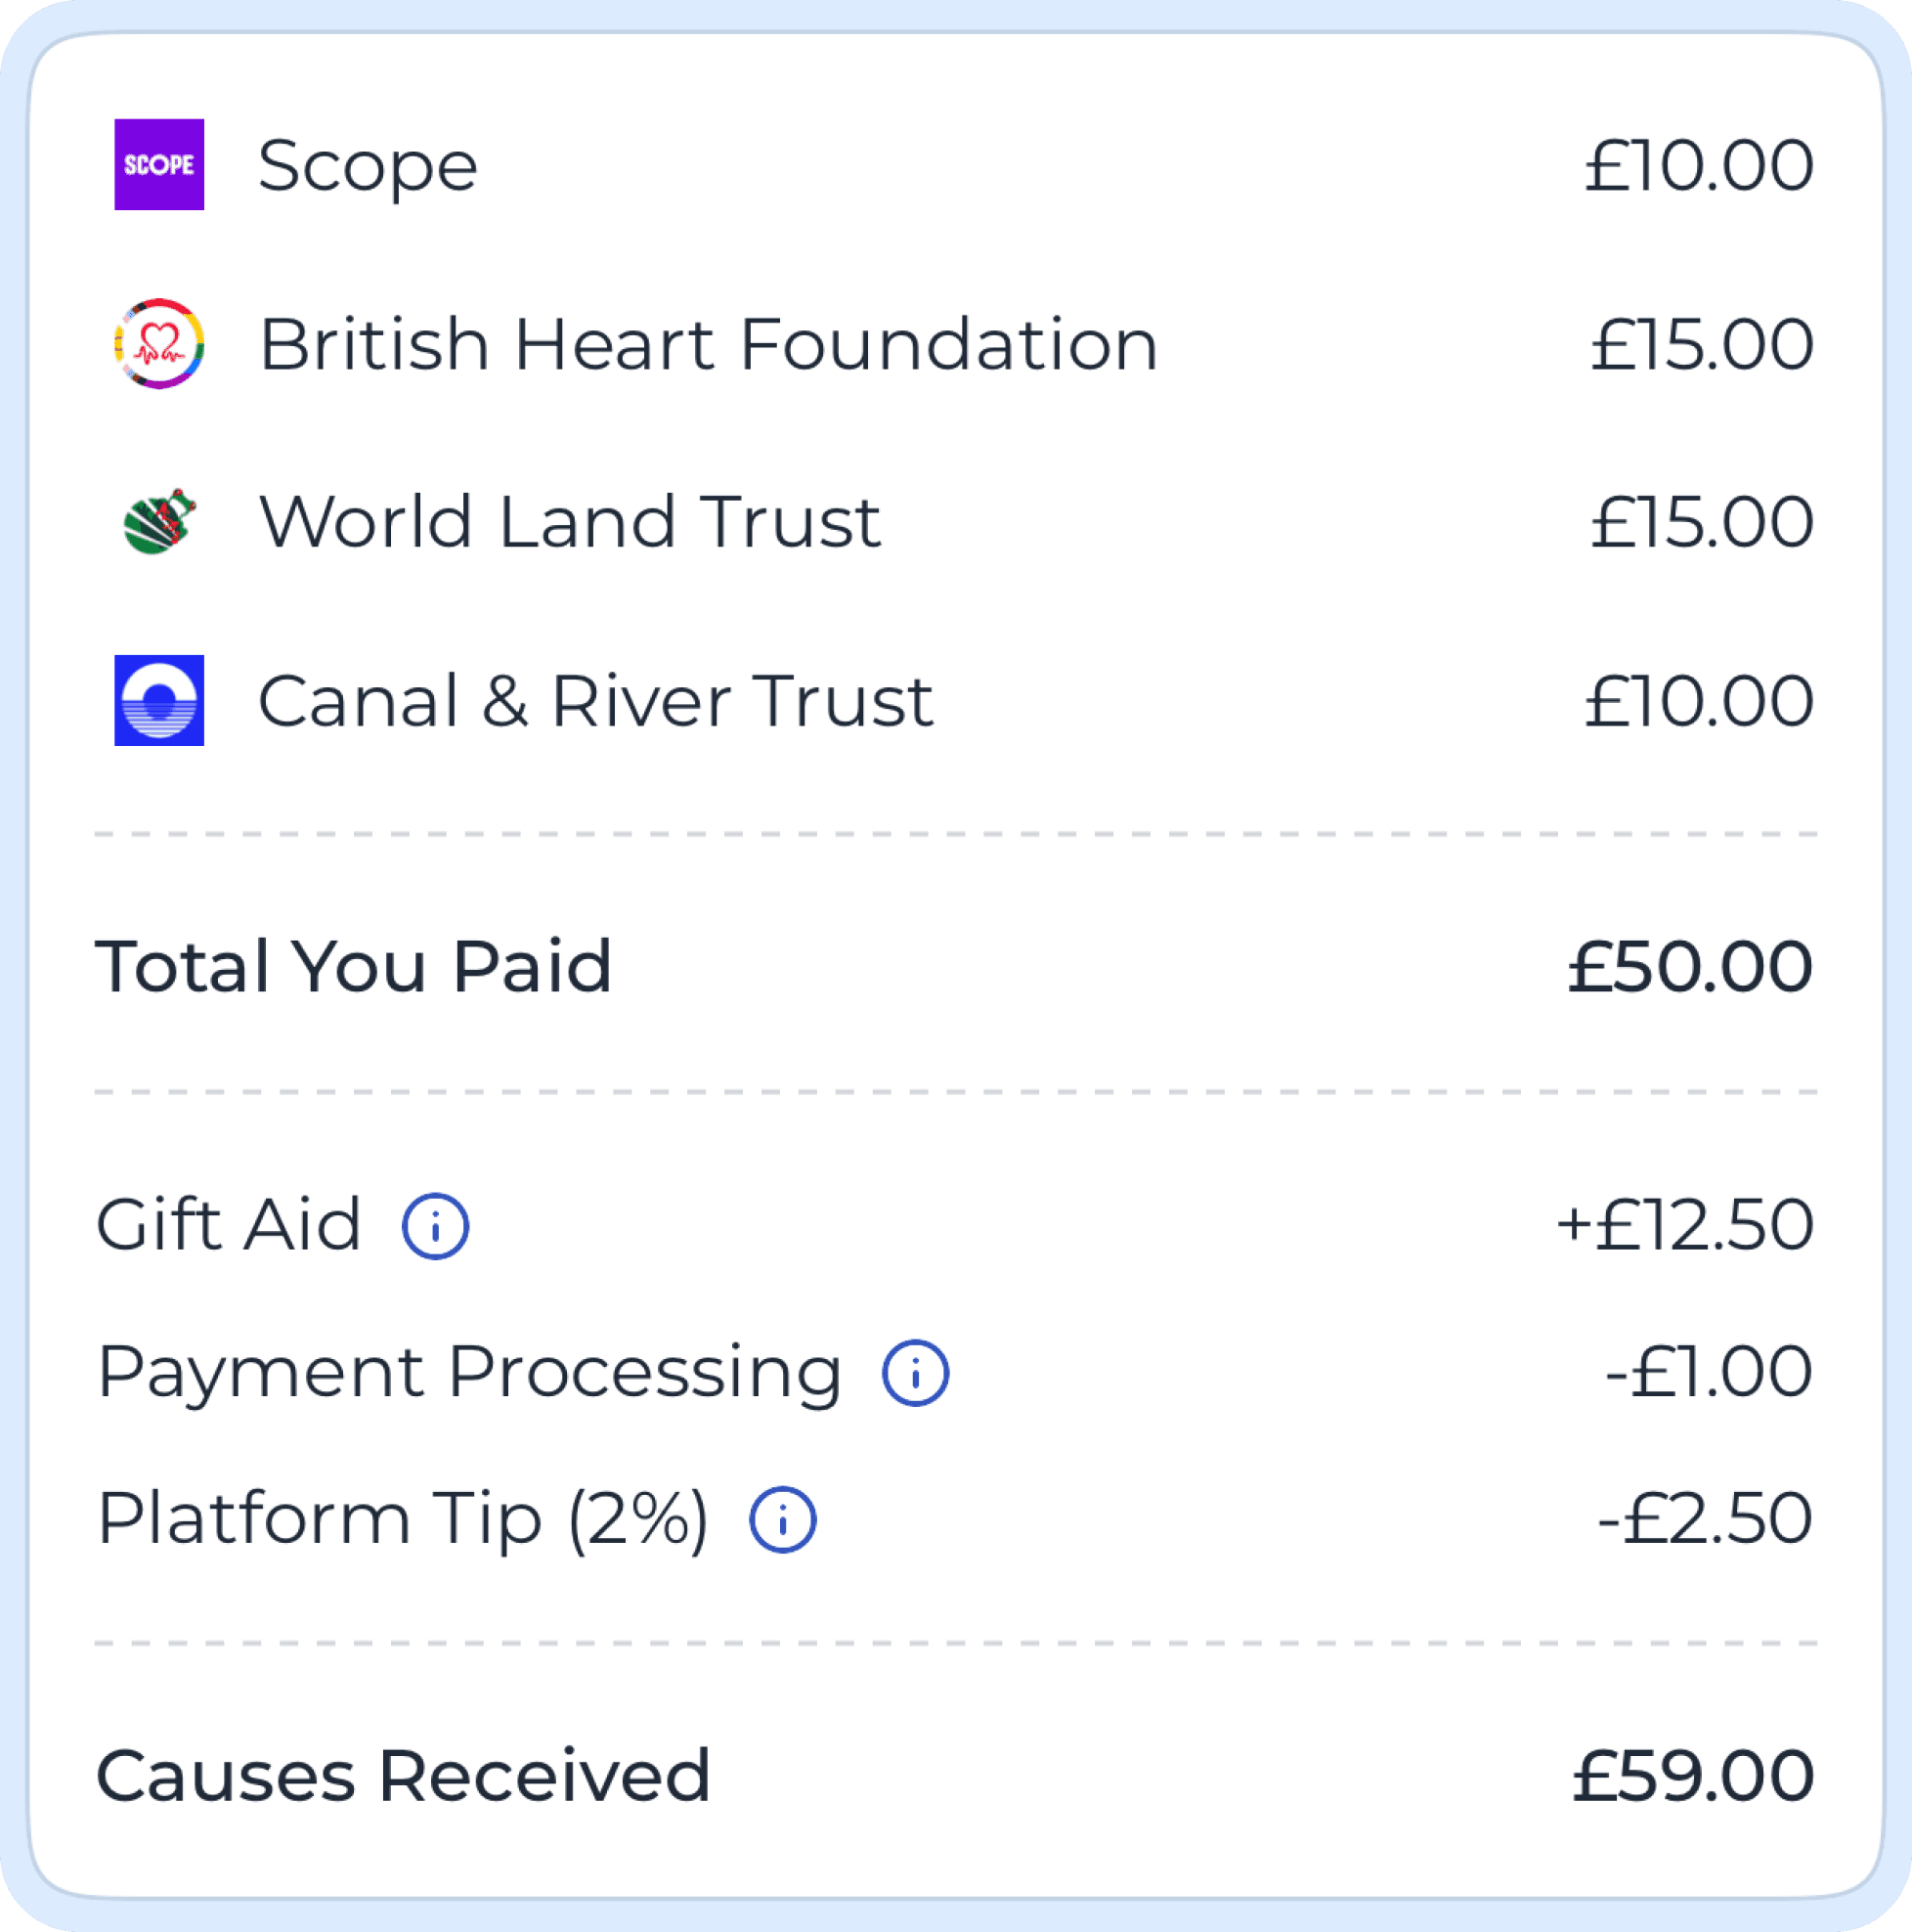
Task: Show the Platform Tip info tooltip icon
Action: coord(783,1520)
